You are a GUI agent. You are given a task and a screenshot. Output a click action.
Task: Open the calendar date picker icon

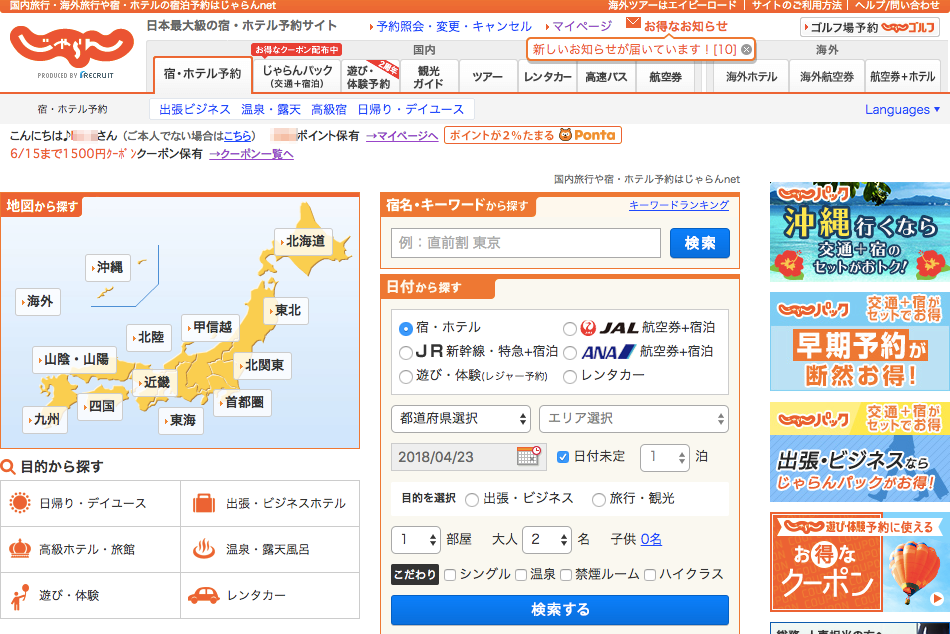529,457
